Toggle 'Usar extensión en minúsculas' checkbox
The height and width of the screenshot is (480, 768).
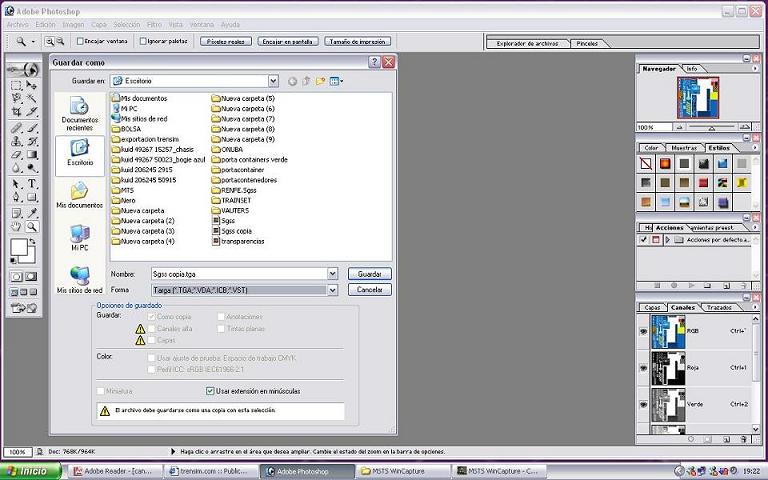pos(210,391)
